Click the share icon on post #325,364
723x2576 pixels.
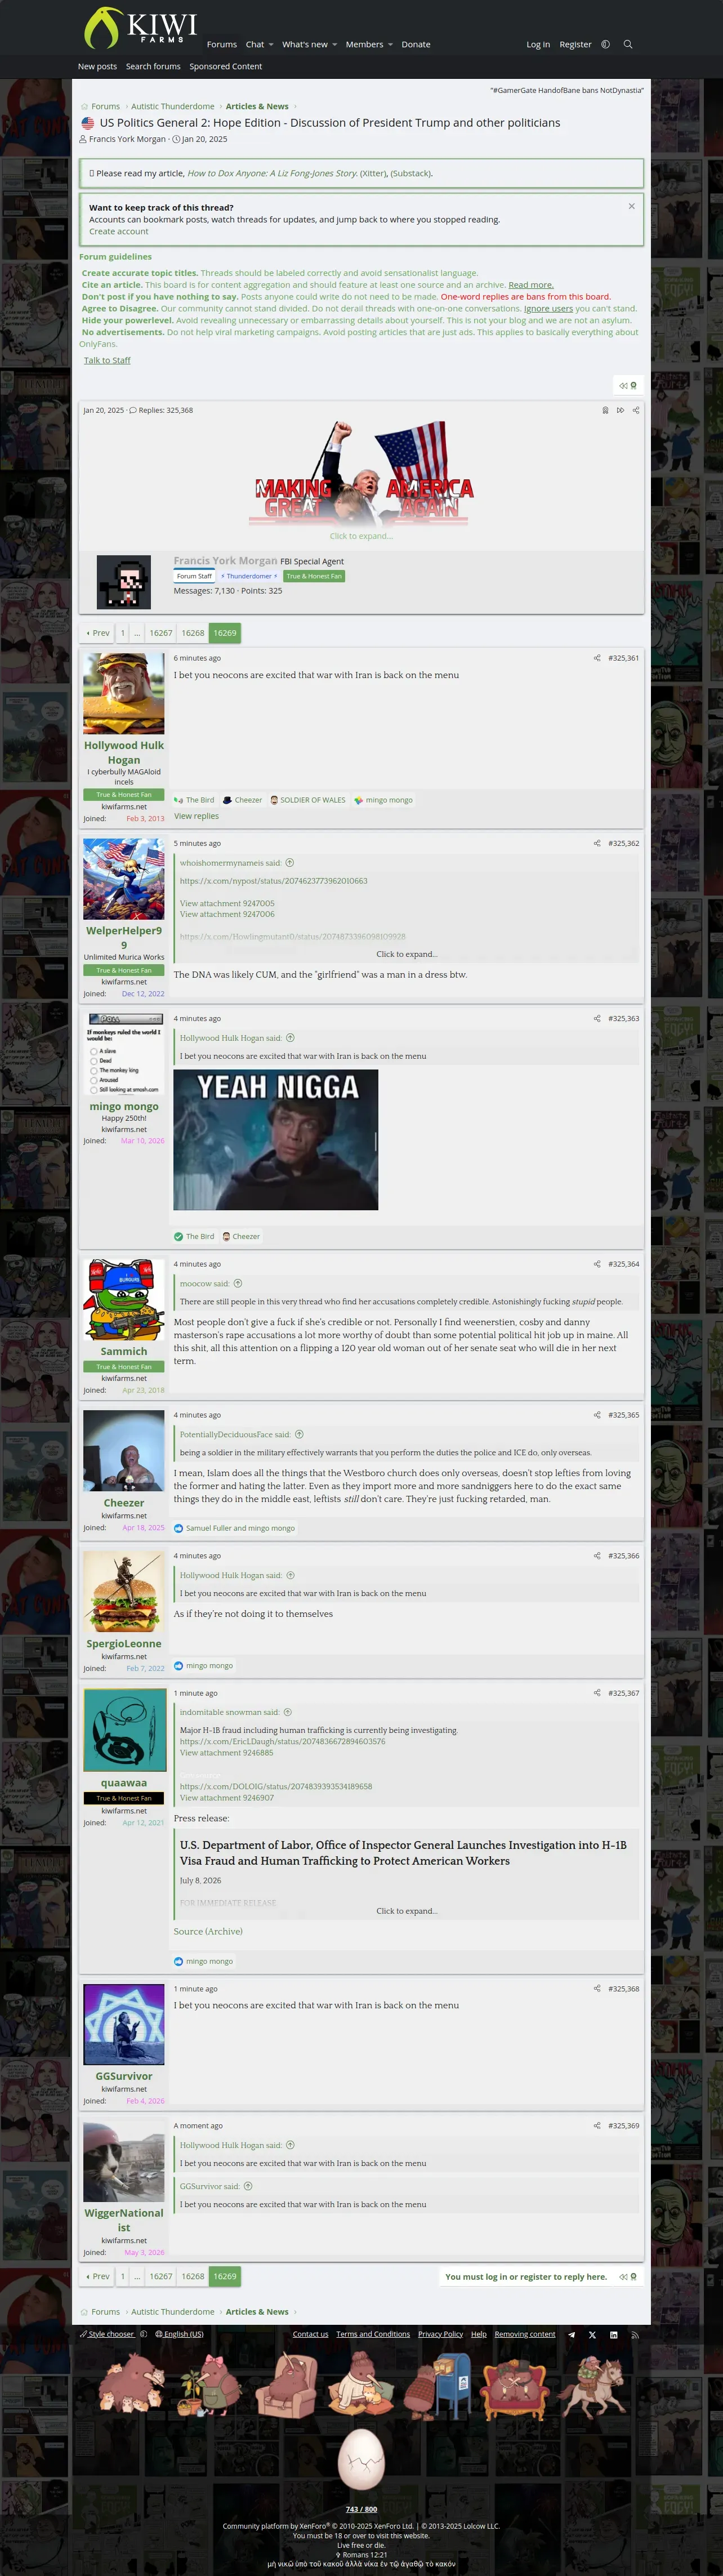597,1264
